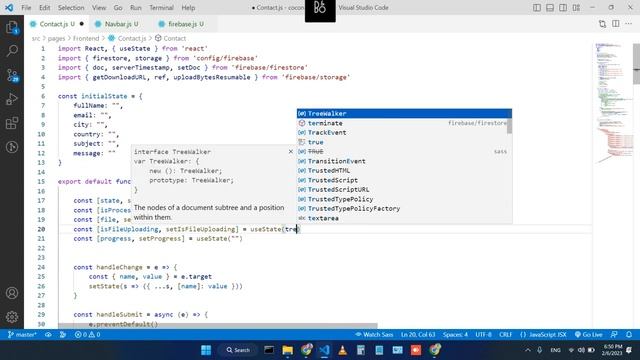640x360 pixels.
Task: Toggle bottom panel layout icon
Action: point(550,8)
